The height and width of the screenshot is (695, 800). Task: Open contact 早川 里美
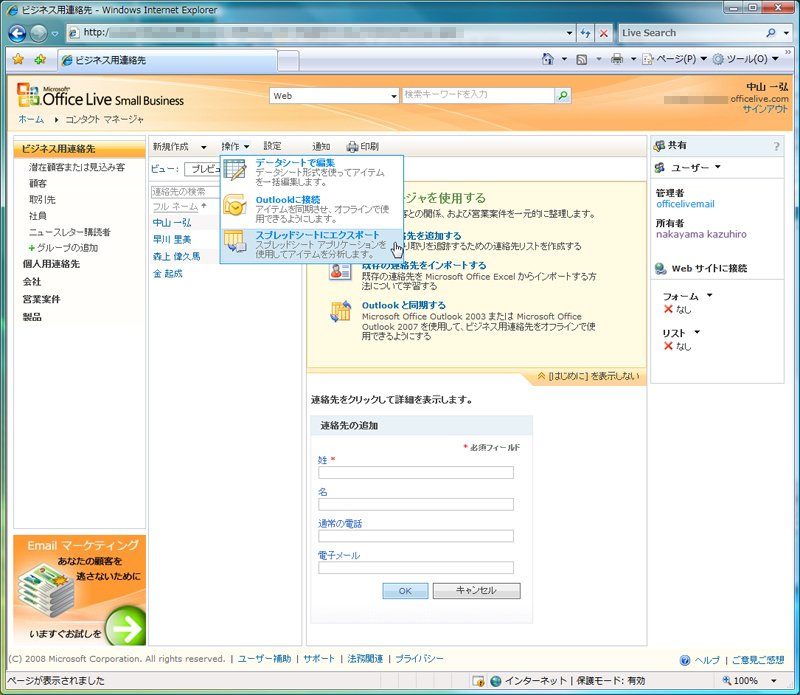[172, 239]
